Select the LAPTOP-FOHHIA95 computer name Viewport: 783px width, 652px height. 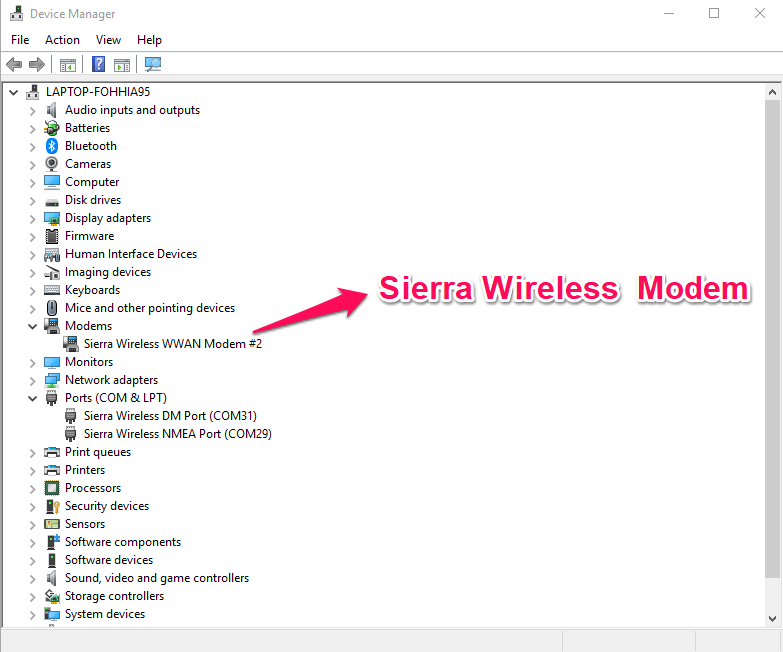coord(98,92)
